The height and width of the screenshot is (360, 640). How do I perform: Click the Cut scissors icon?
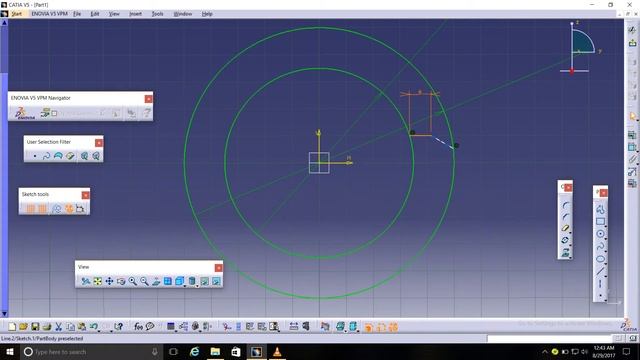pyautogui.click(x=58, y=327)
